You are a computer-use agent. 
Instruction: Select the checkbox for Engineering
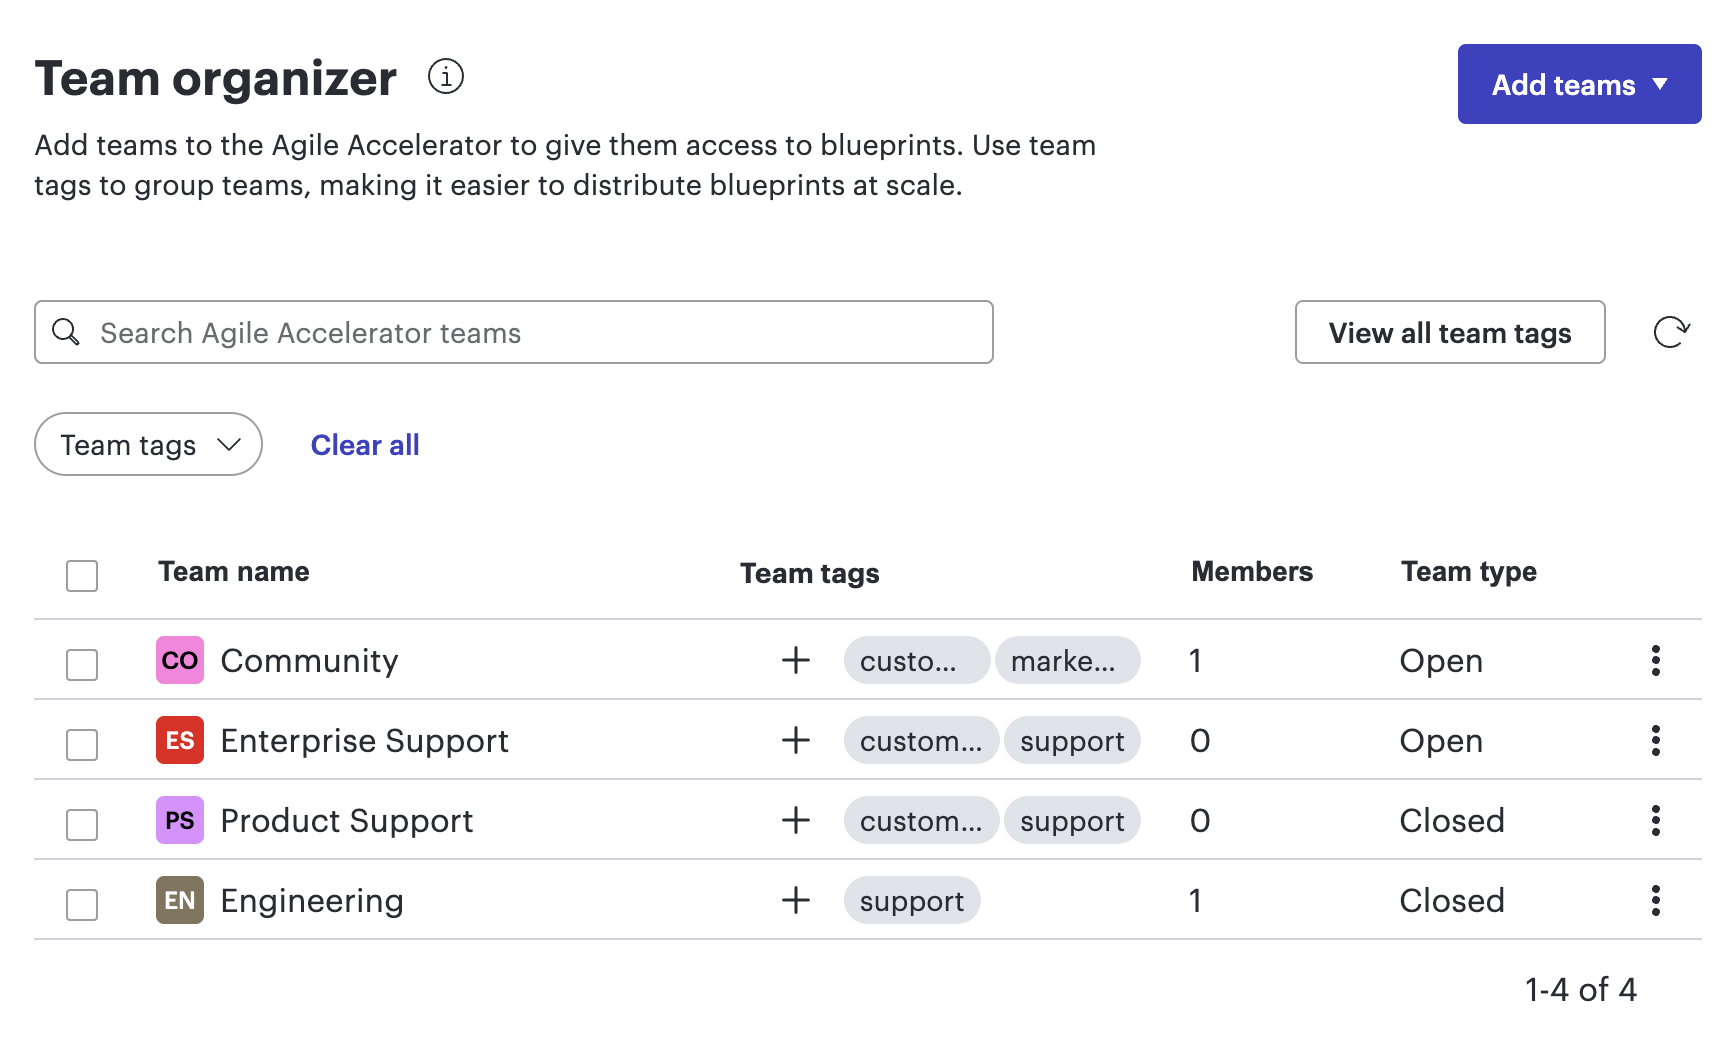81,902
